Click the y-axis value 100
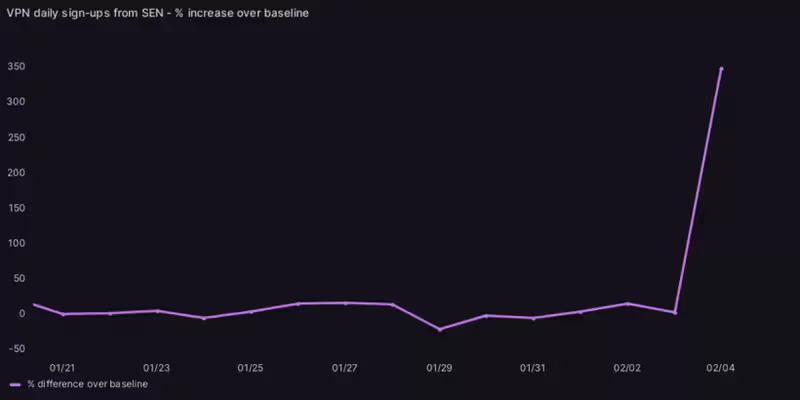800x400 pixels. [x=16, y=243]
